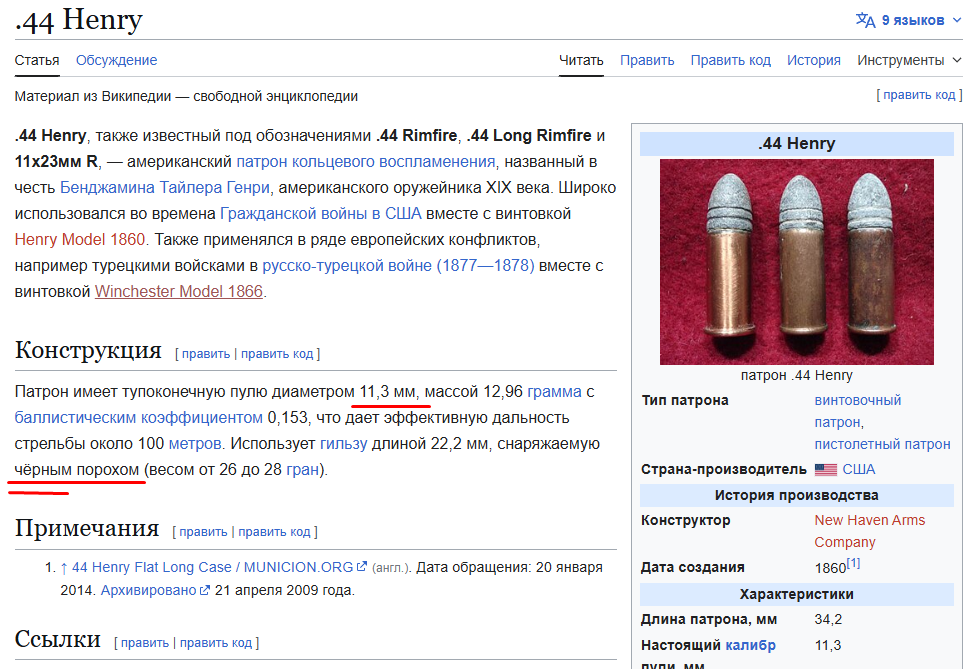The image size is (969, 669).
Task: Open the Инструменты dropdown menu
Action: 909,61
